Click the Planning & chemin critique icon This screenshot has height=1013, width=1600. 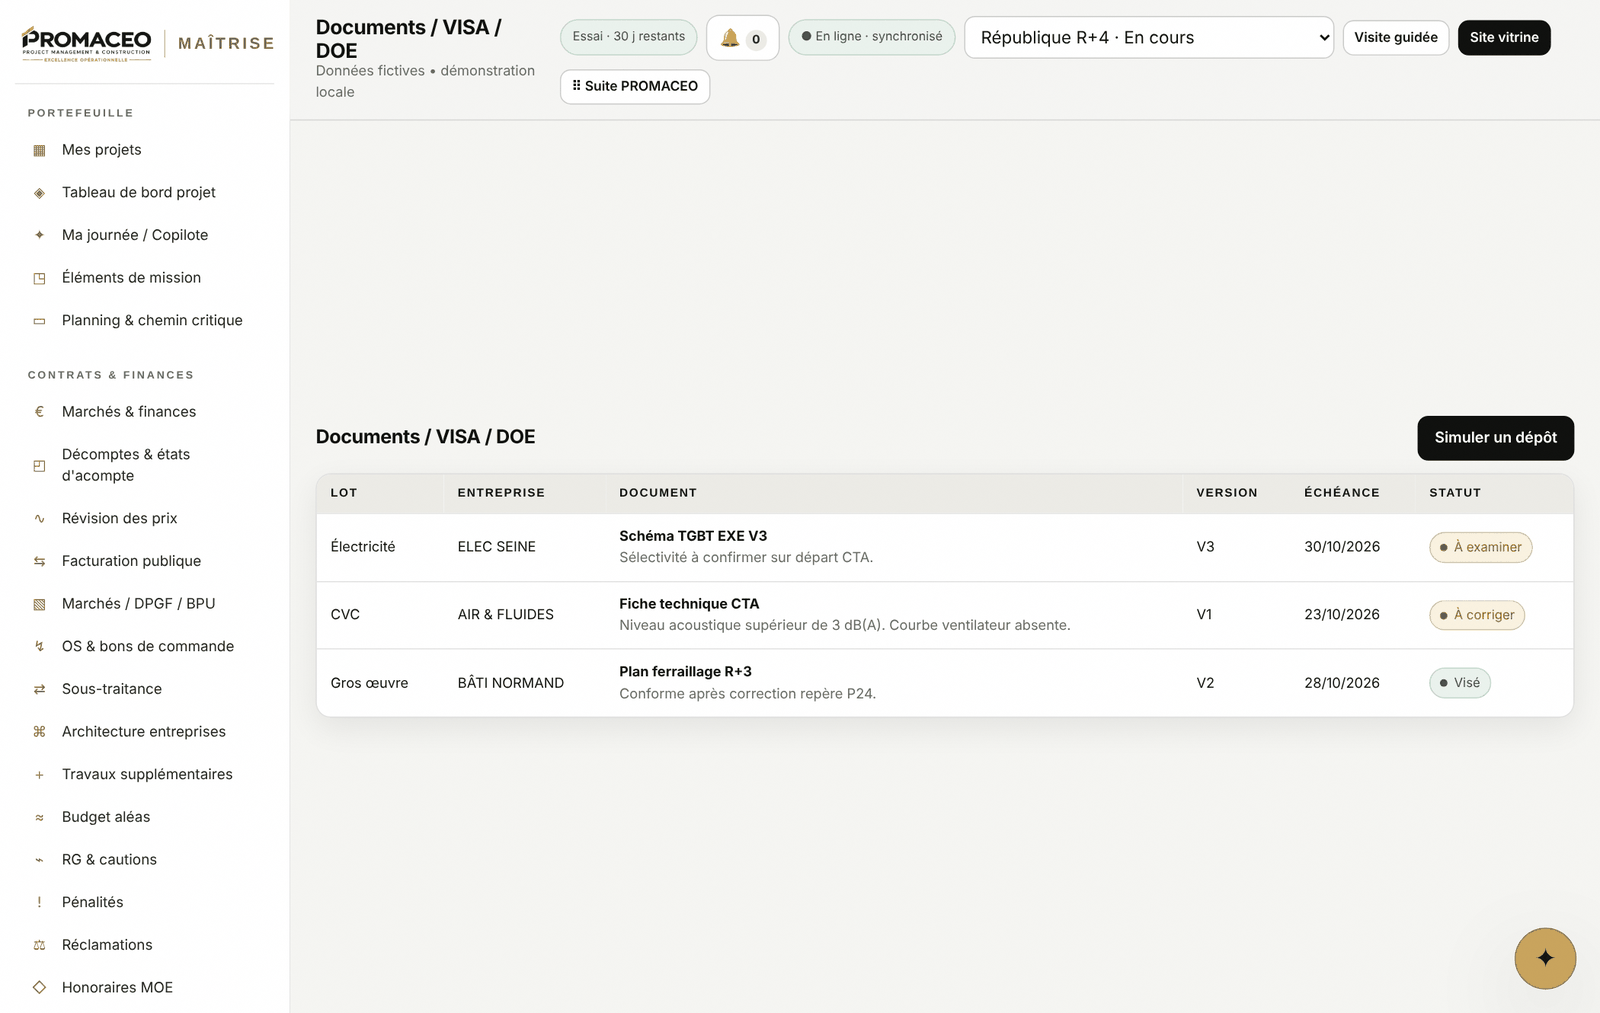[x=39, y=321]
